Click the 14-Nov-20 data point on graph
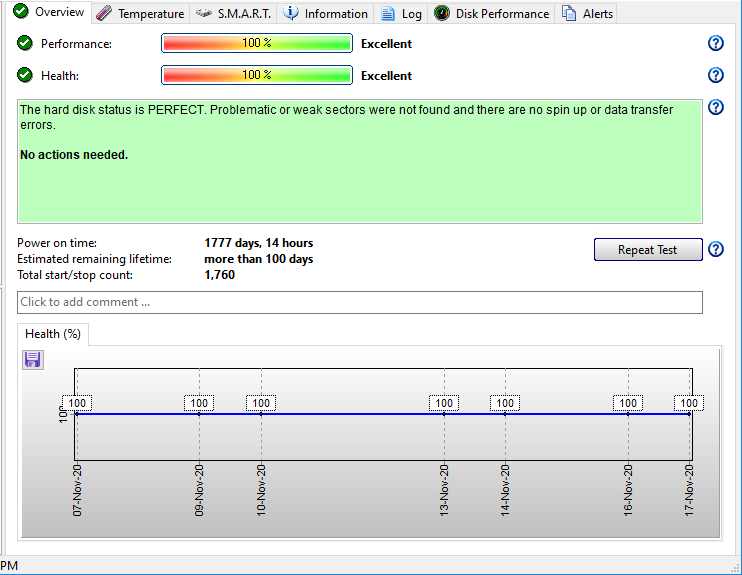 coord(505,414)
